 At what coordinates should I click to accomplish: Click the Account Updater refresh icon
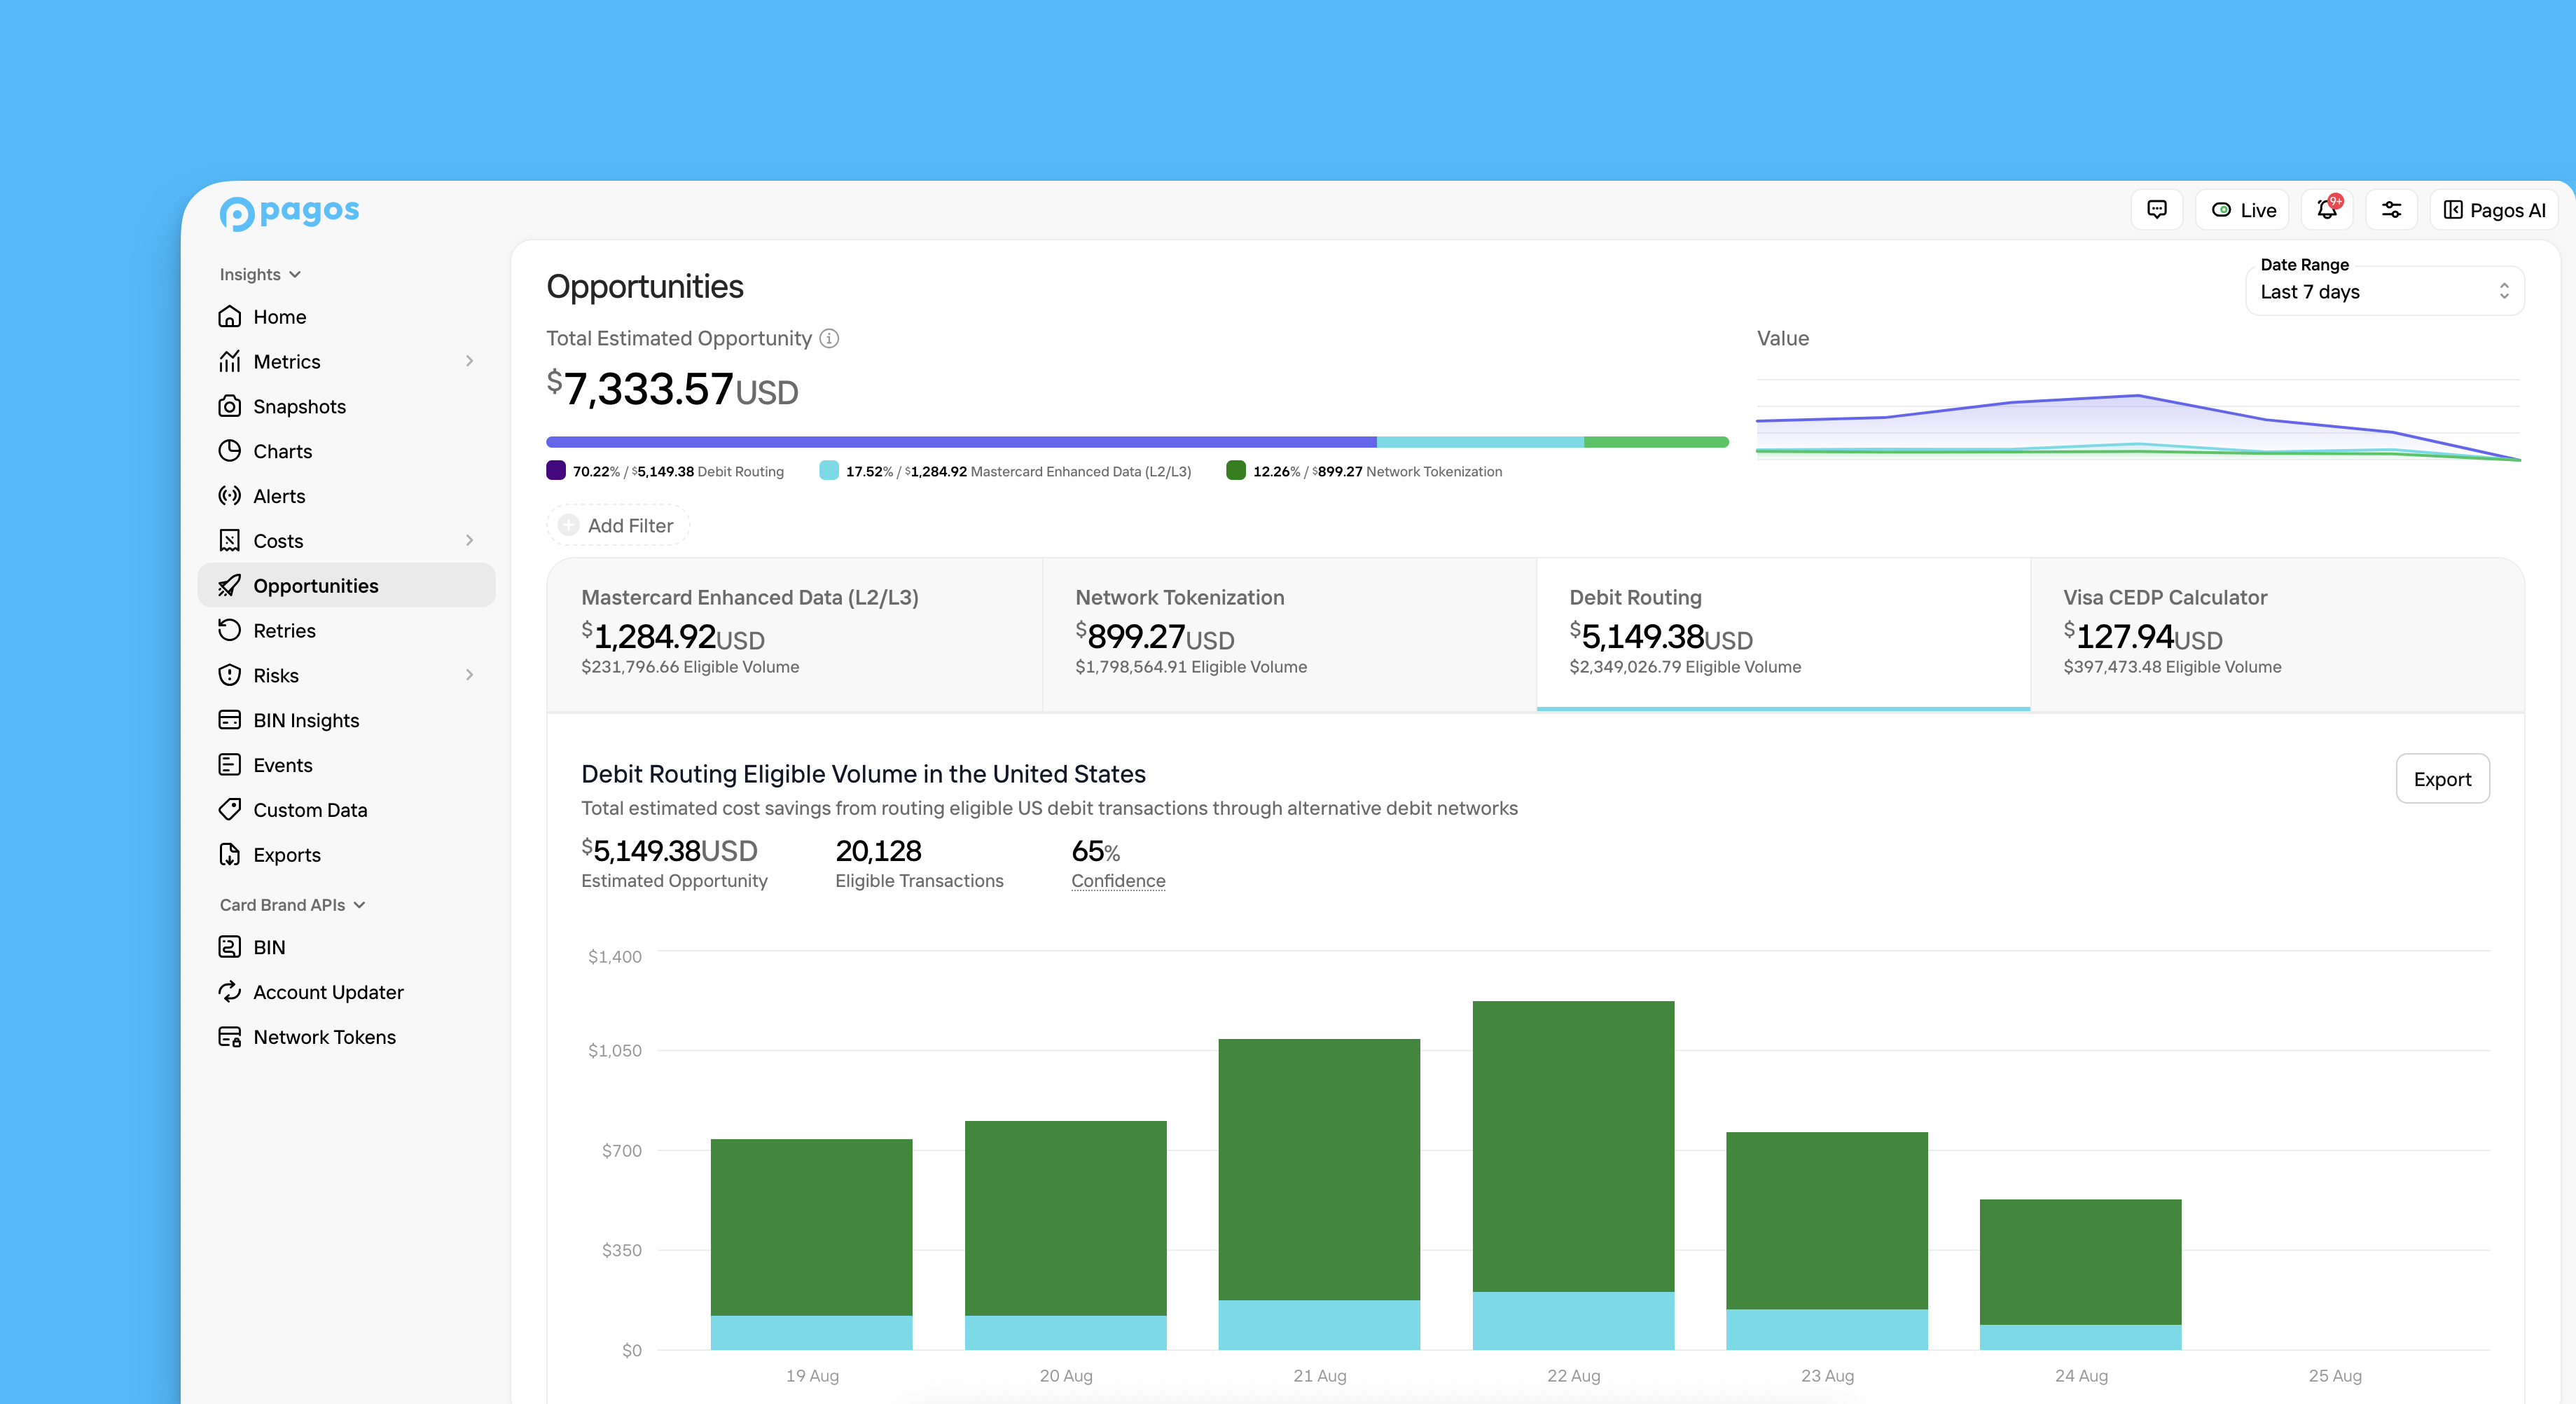[x=230, y=992]
